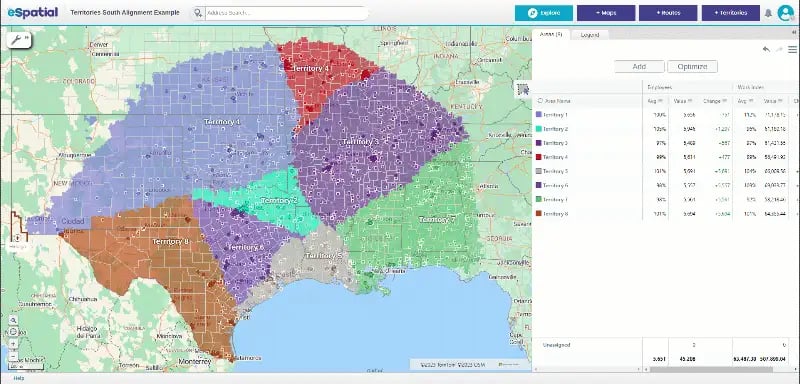Expand the wrench toolbar chevron
This screenshot has height=384, width=800.
(26, 37)
